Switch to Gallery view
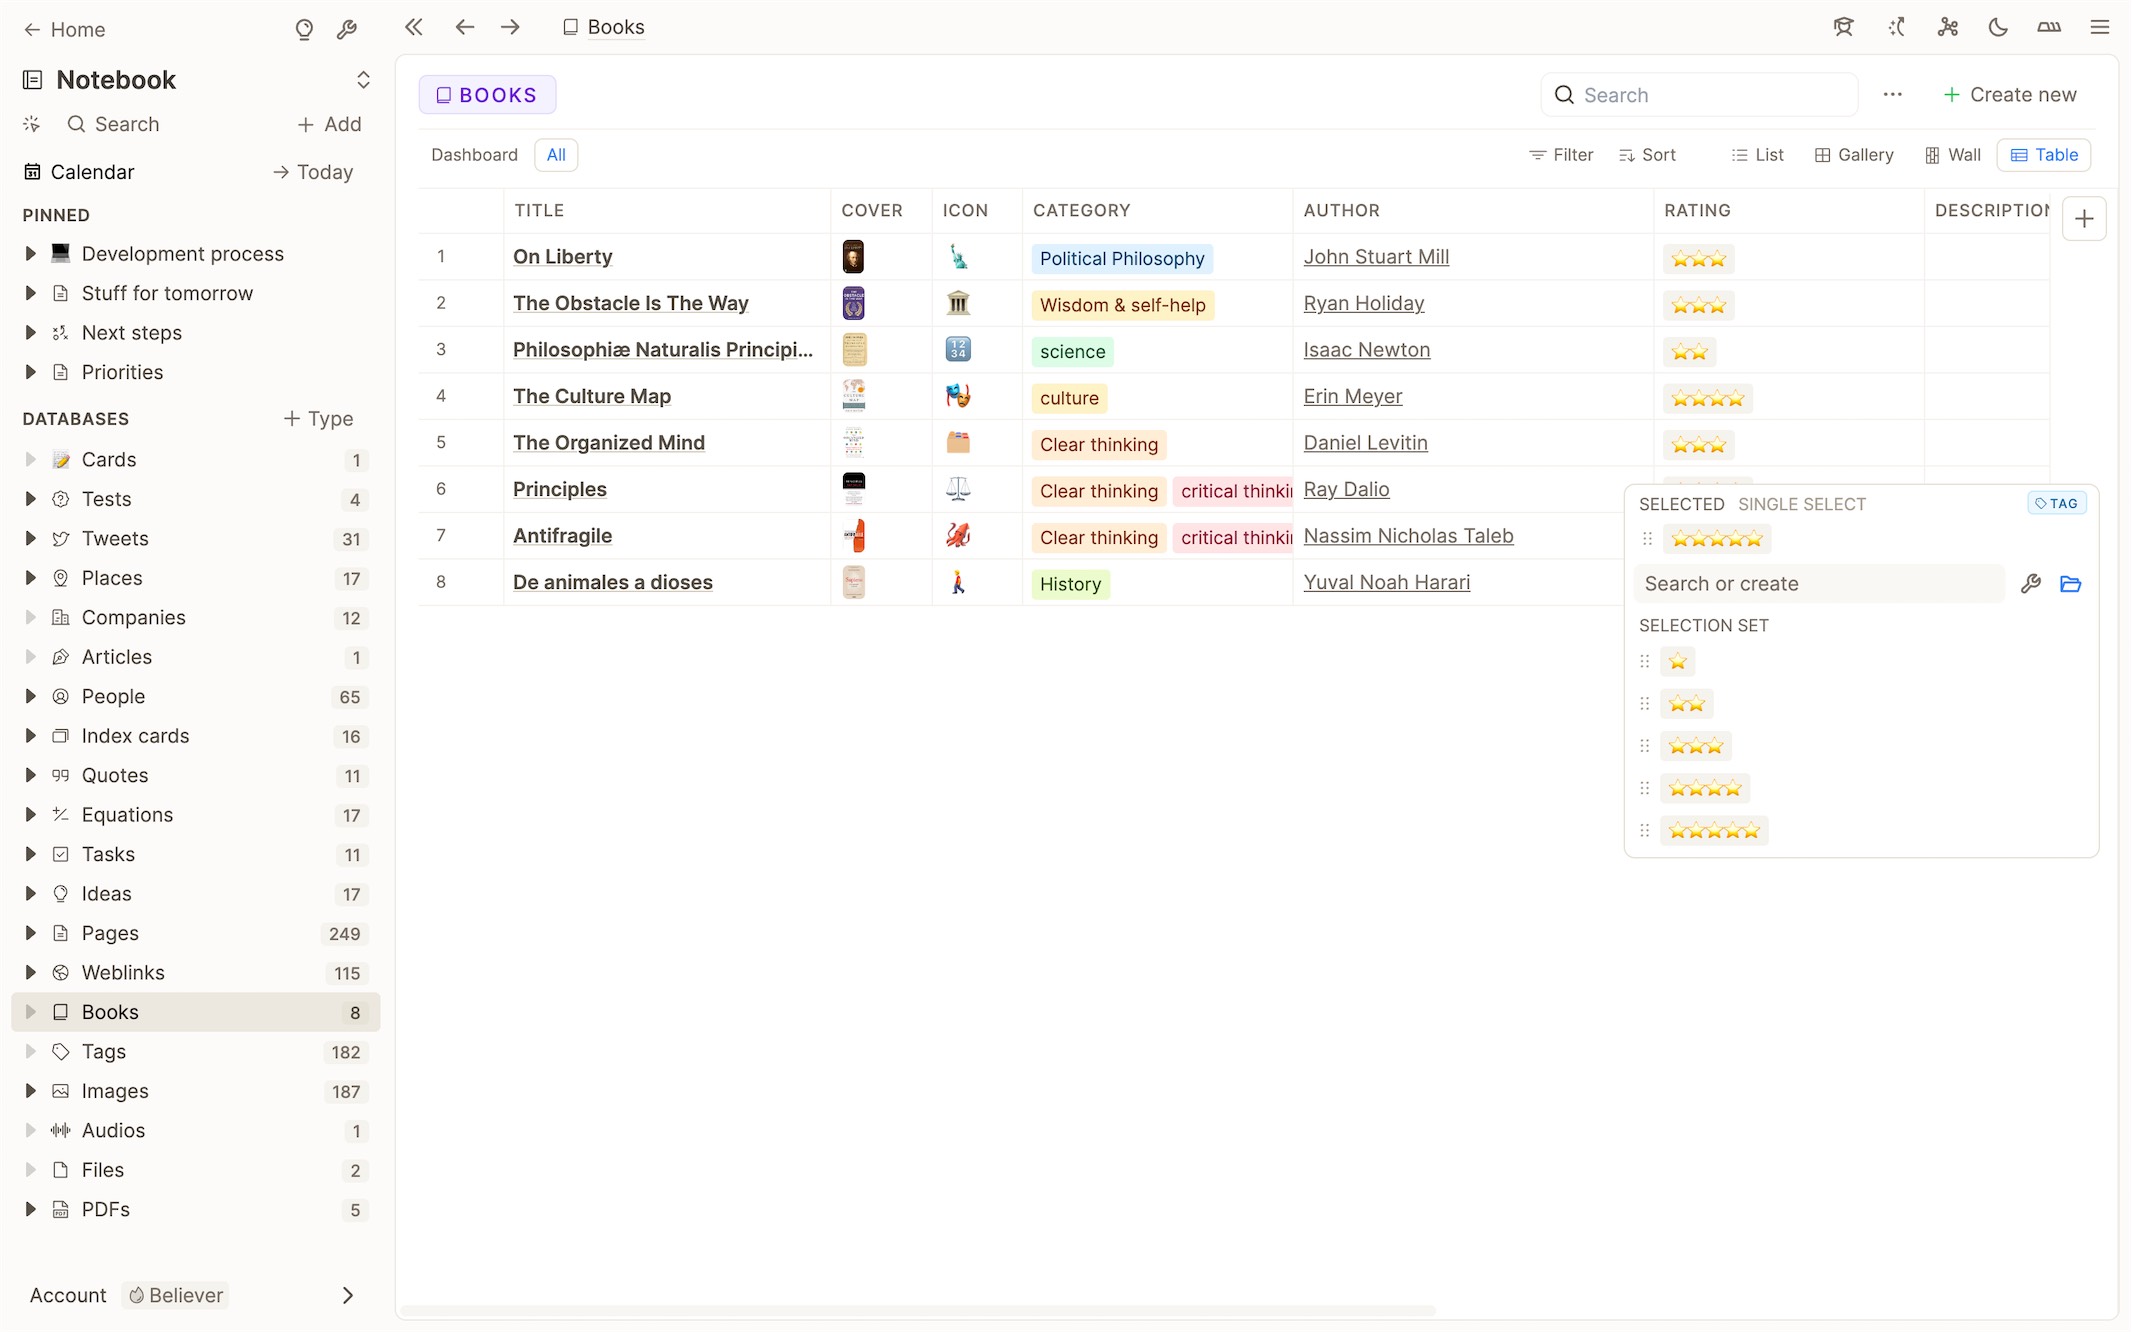Viewport: 2132px width, 1332px height. [1854, 155]
